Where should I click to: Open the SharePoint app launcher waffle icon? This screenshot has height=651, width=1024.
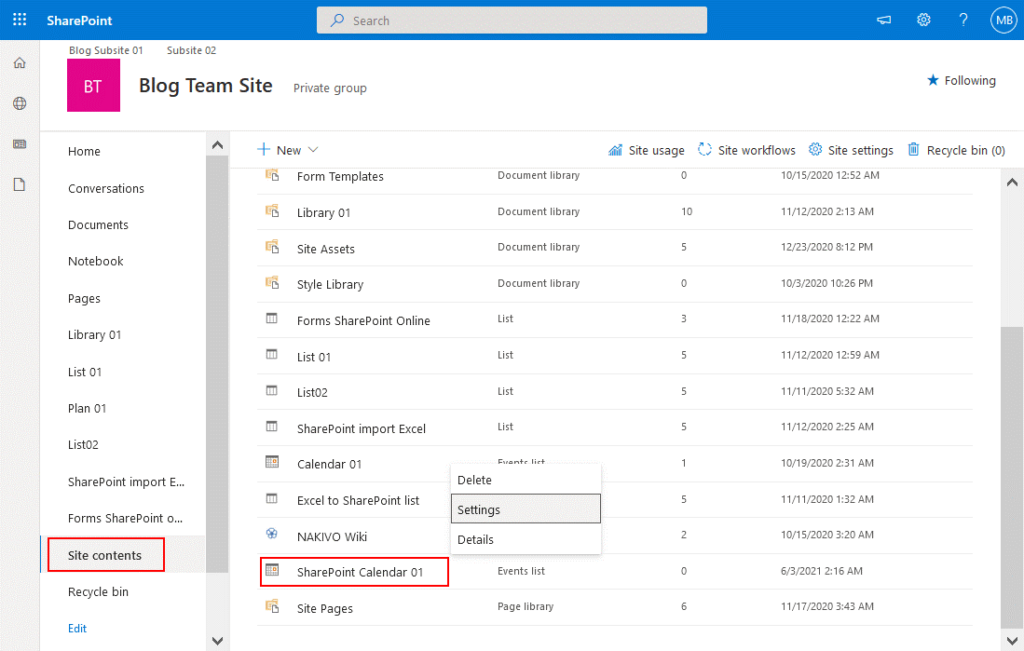[x=18, y=20]
